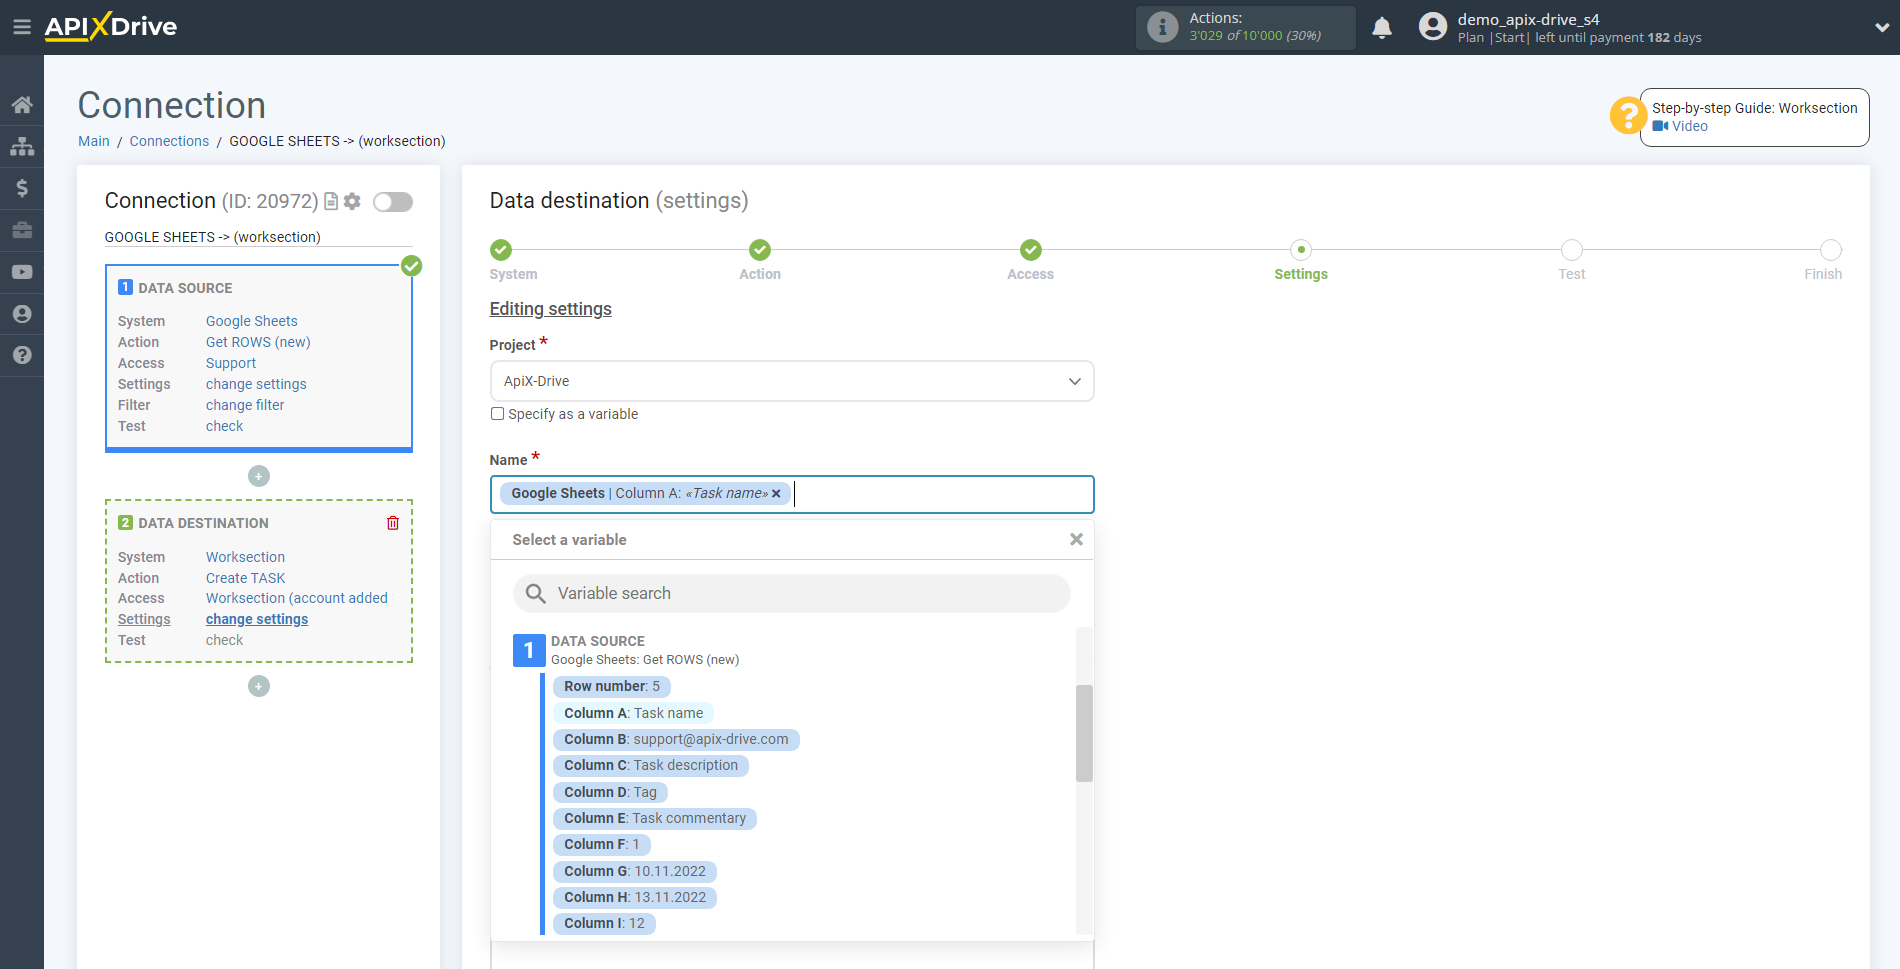Open billing dollar sidebar icon
Viewport: 1900px width, 969px height.
[22, 188]
